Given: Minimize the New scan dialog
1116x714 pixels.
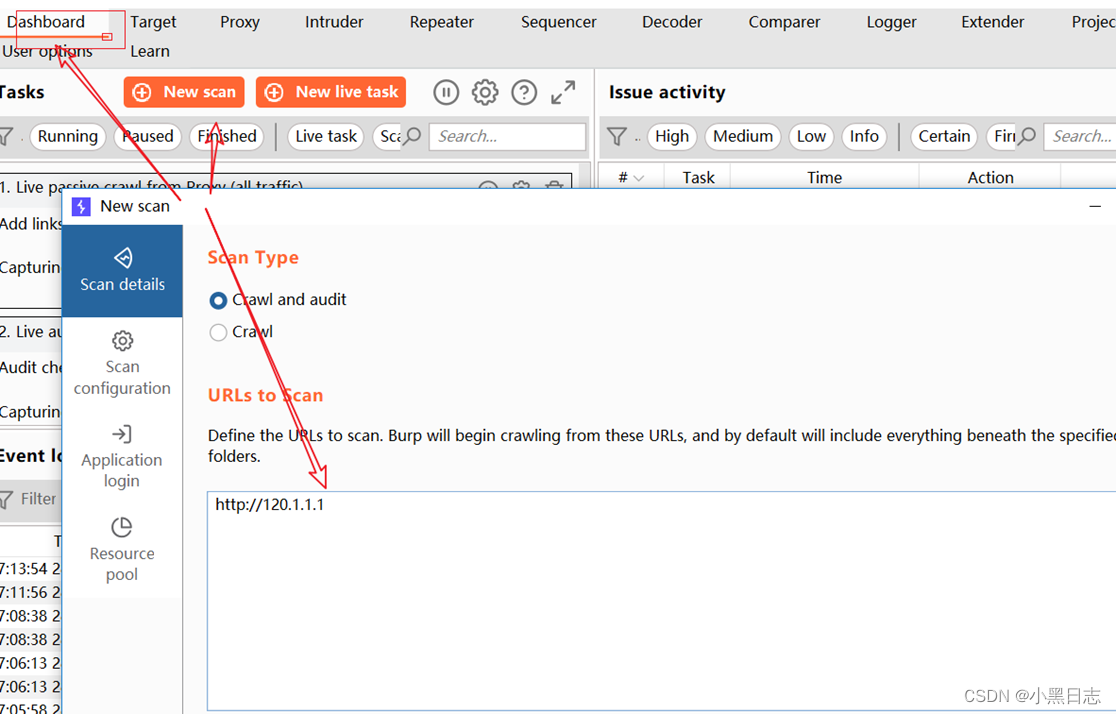Looking at the screenshot, I should 1095,206.
